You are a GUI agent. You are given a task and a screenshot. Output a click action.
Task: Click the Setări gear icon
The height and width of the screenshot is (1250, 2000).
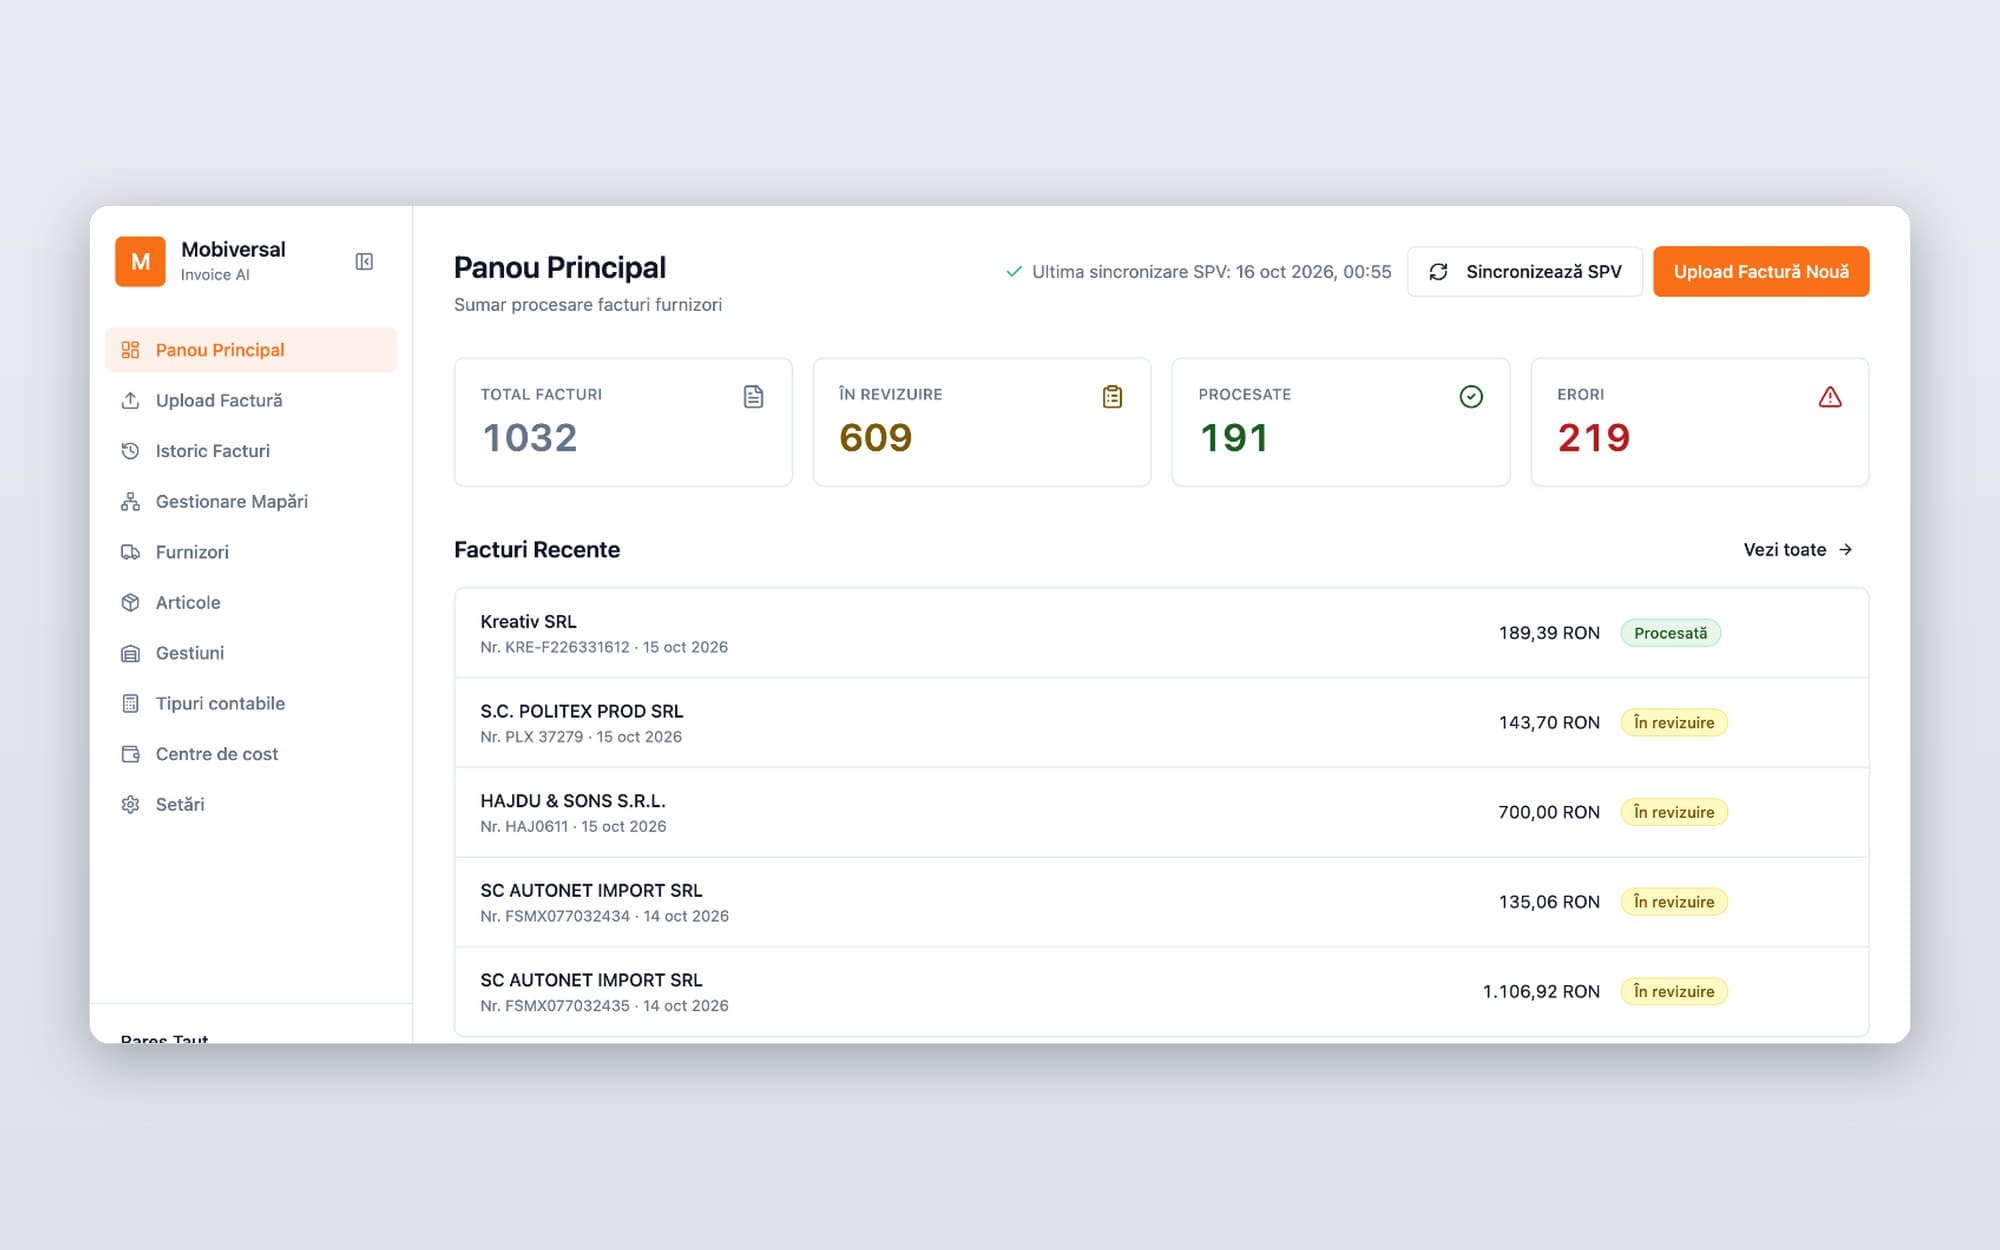coord(130,804)
